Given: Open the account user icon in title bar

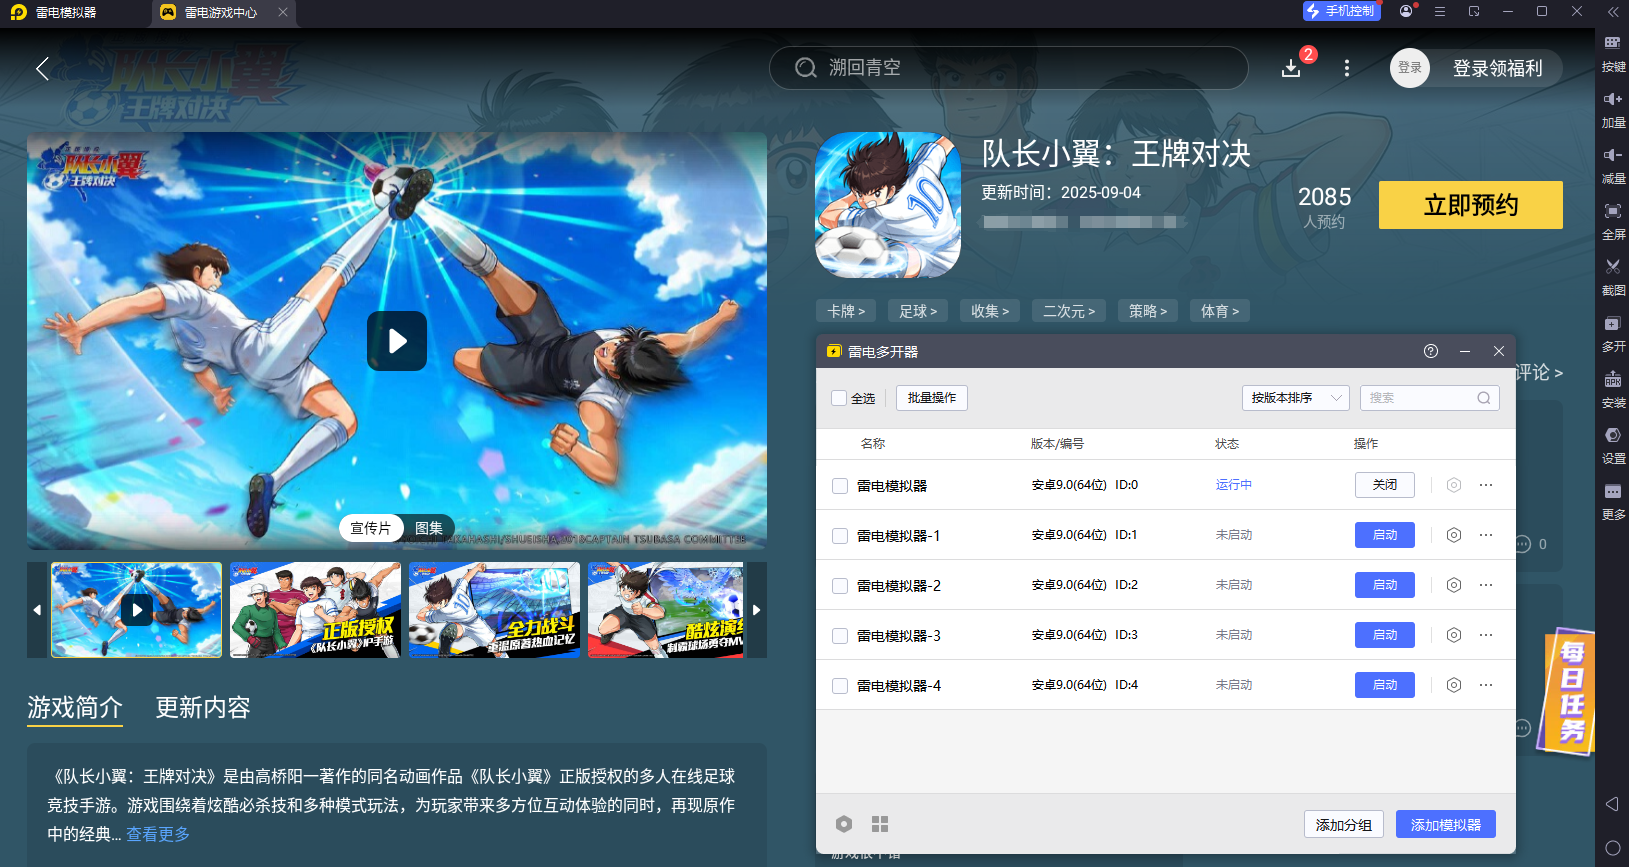Looking at the screenshot, I should point(1407,11).
